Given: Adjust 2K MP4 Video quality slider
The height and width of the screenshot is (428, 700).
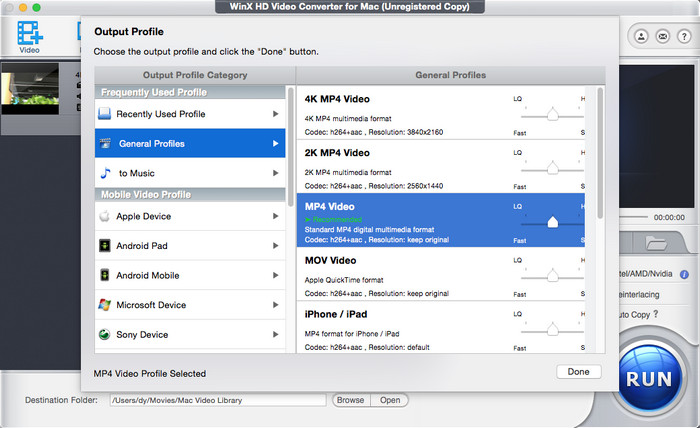Looking at the screenshot, I should (x=553, y=168).
